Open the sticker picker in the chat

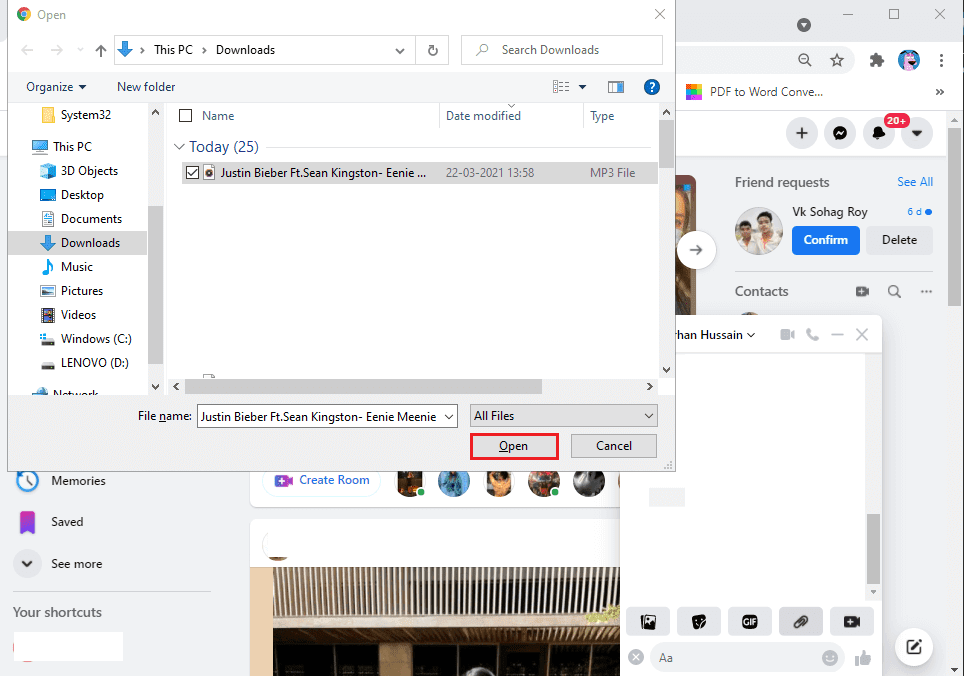coord(699,621)
